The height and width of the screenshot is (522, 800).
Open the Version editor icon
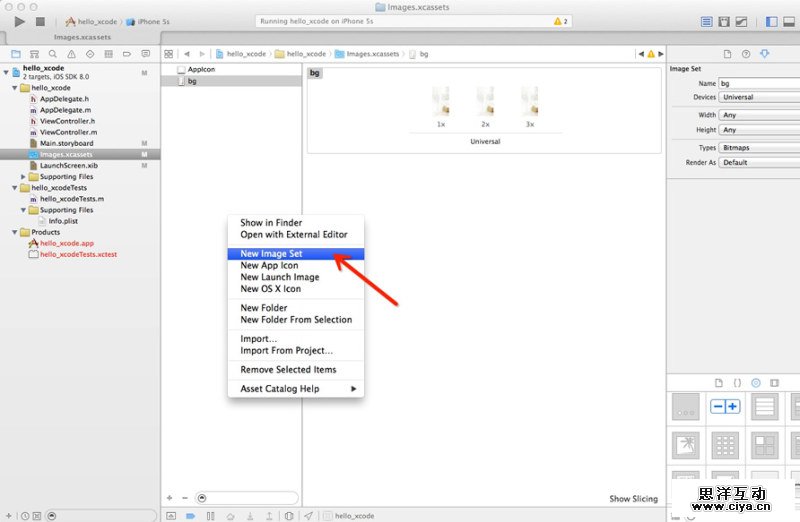(741, 21)
